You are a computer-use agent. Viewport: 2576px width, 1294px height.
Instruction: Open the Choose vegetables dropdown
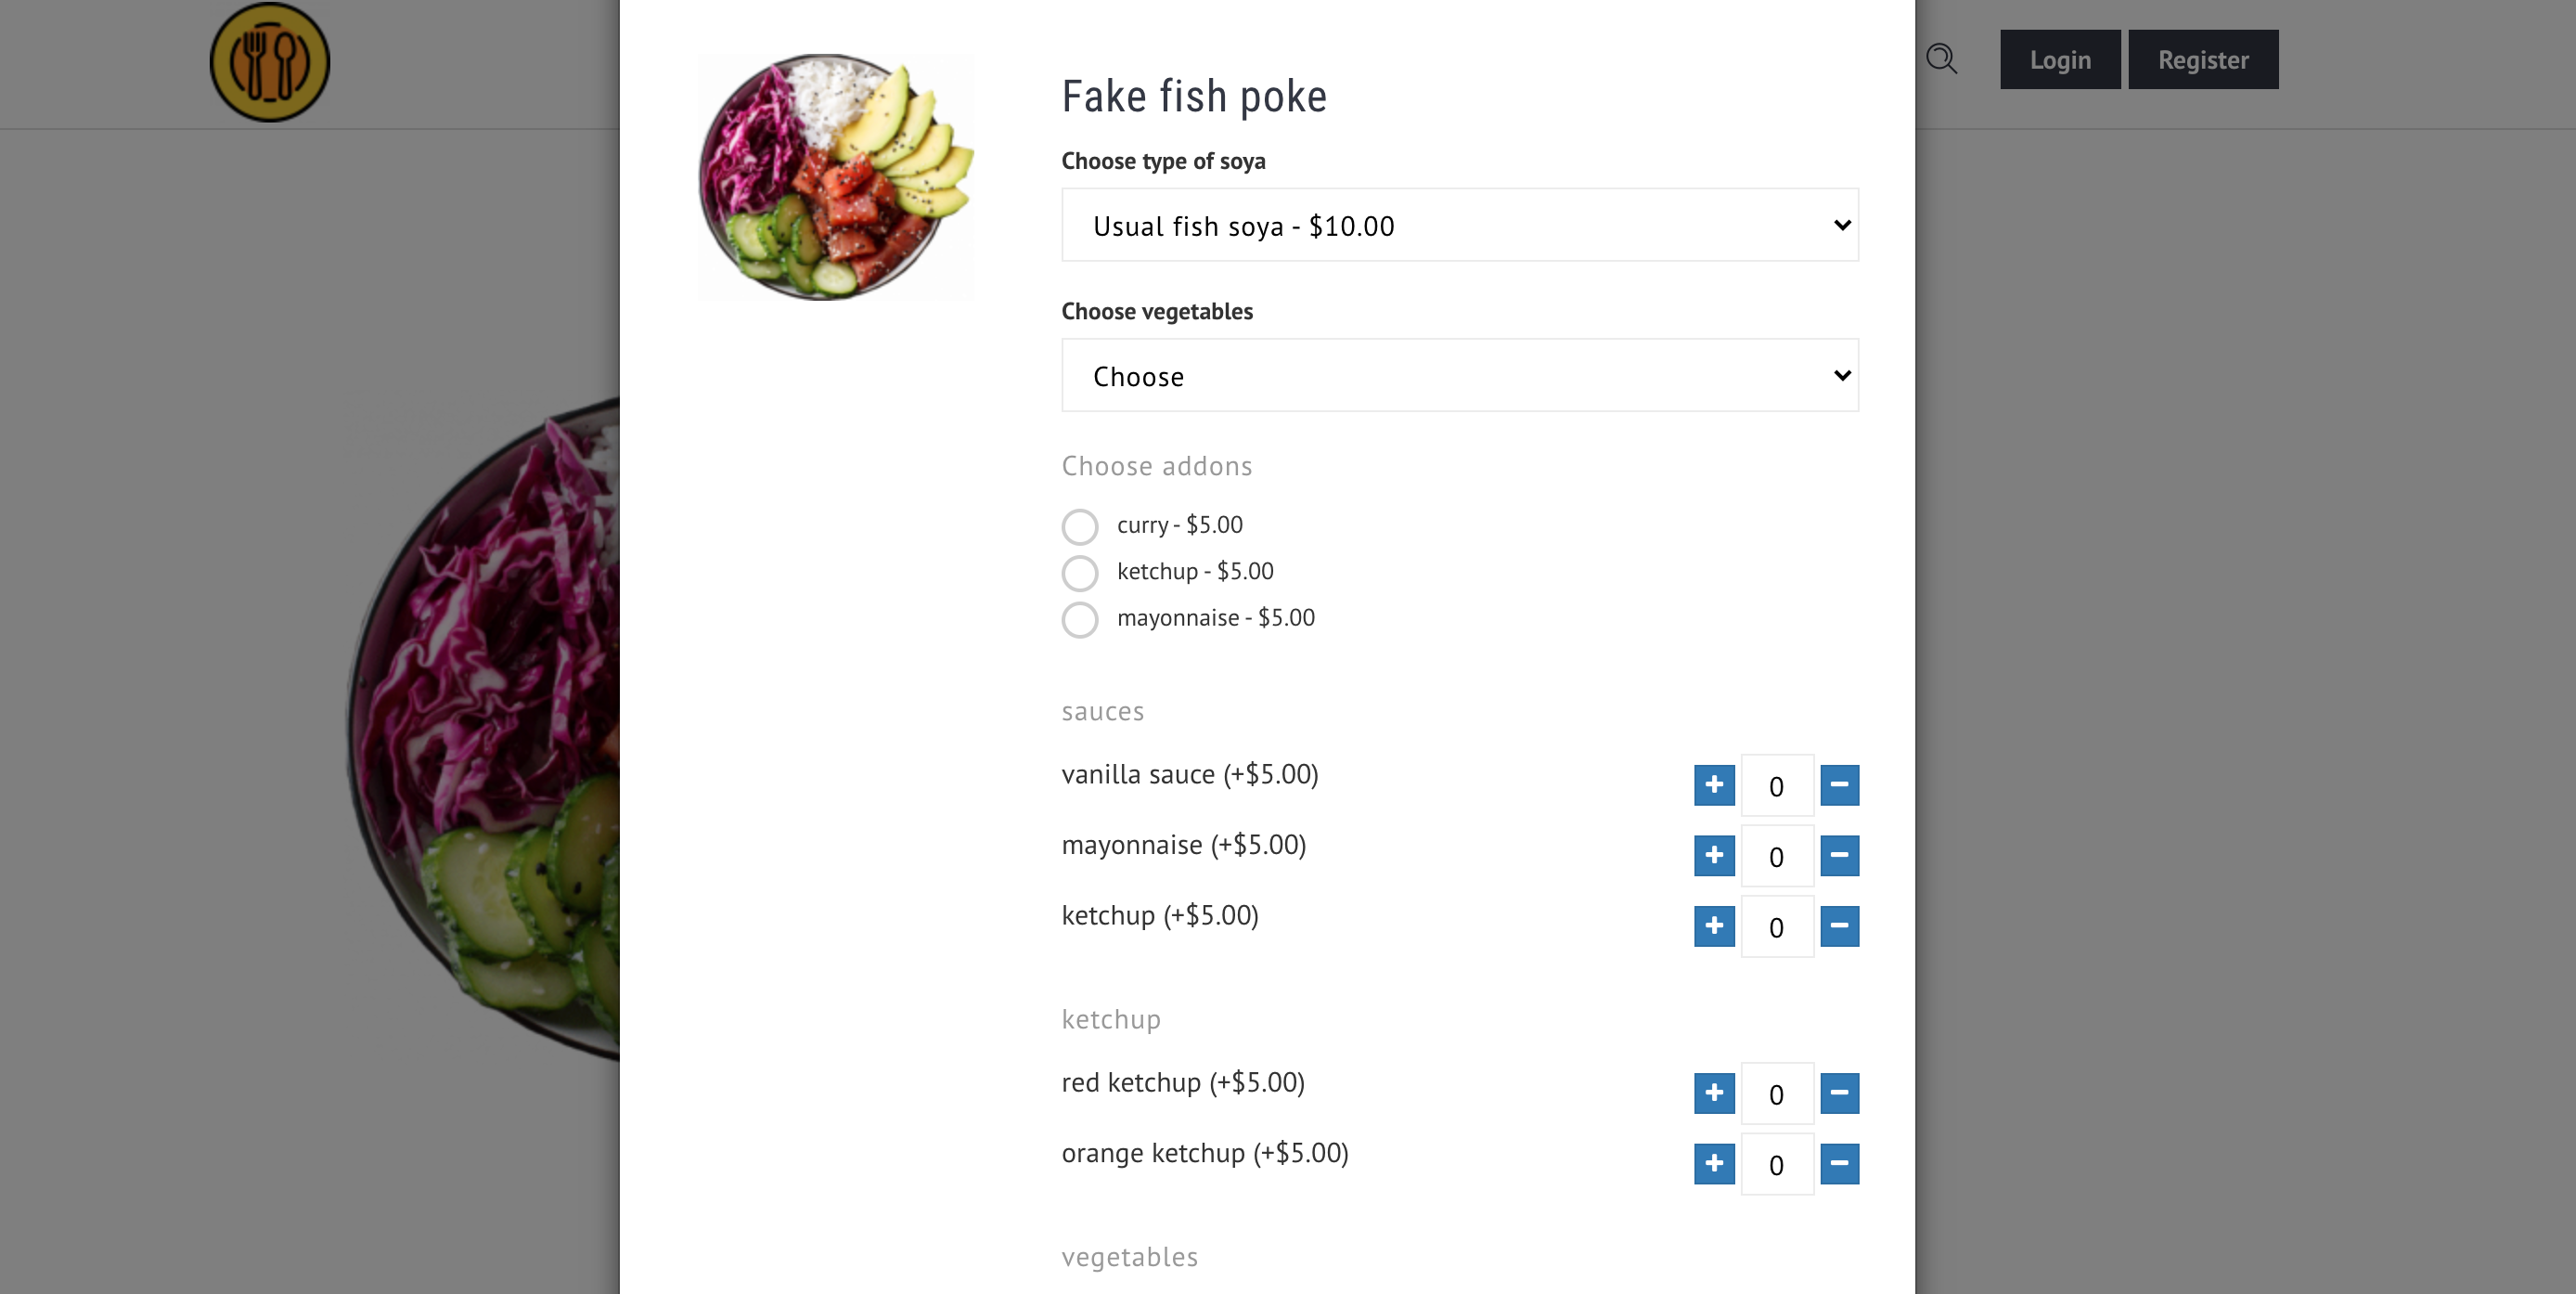click(x=1460, y=375)
